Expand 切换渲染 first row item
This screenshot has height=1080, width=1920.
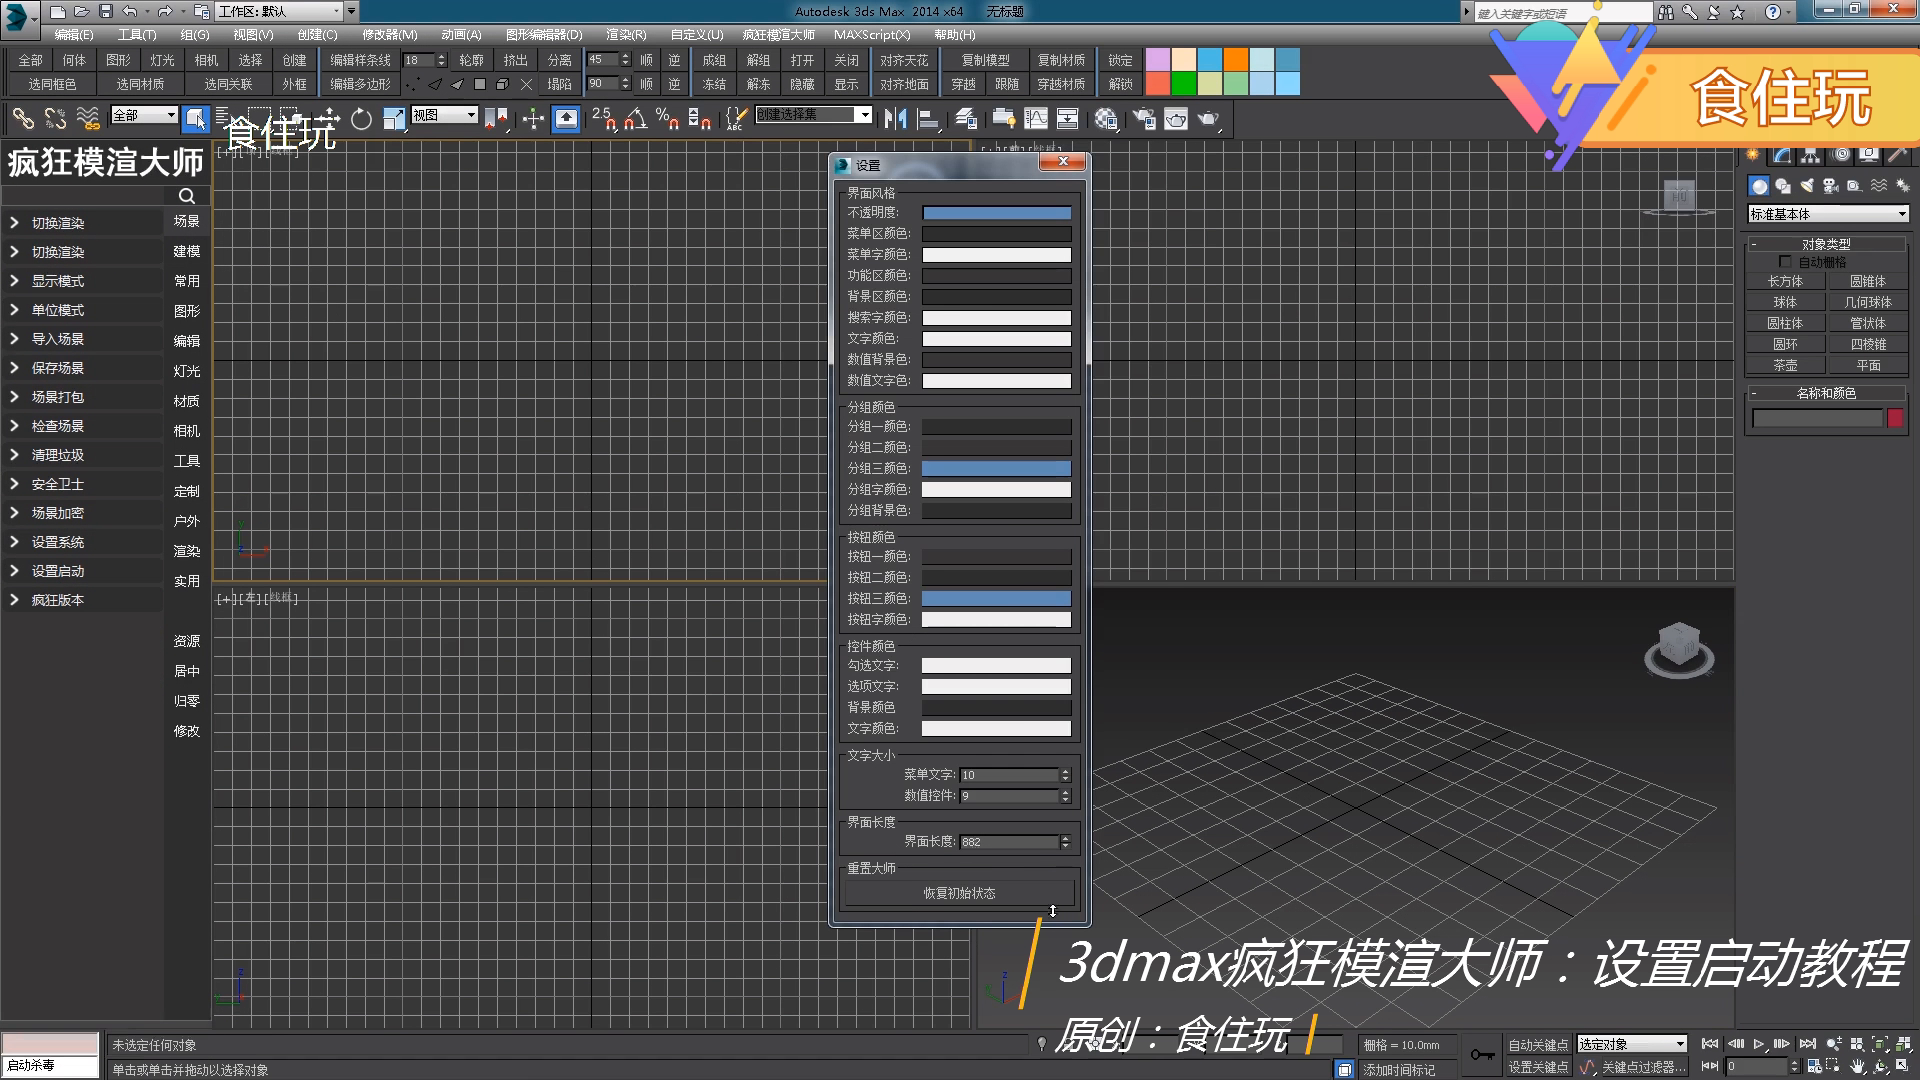pos(82,223)
